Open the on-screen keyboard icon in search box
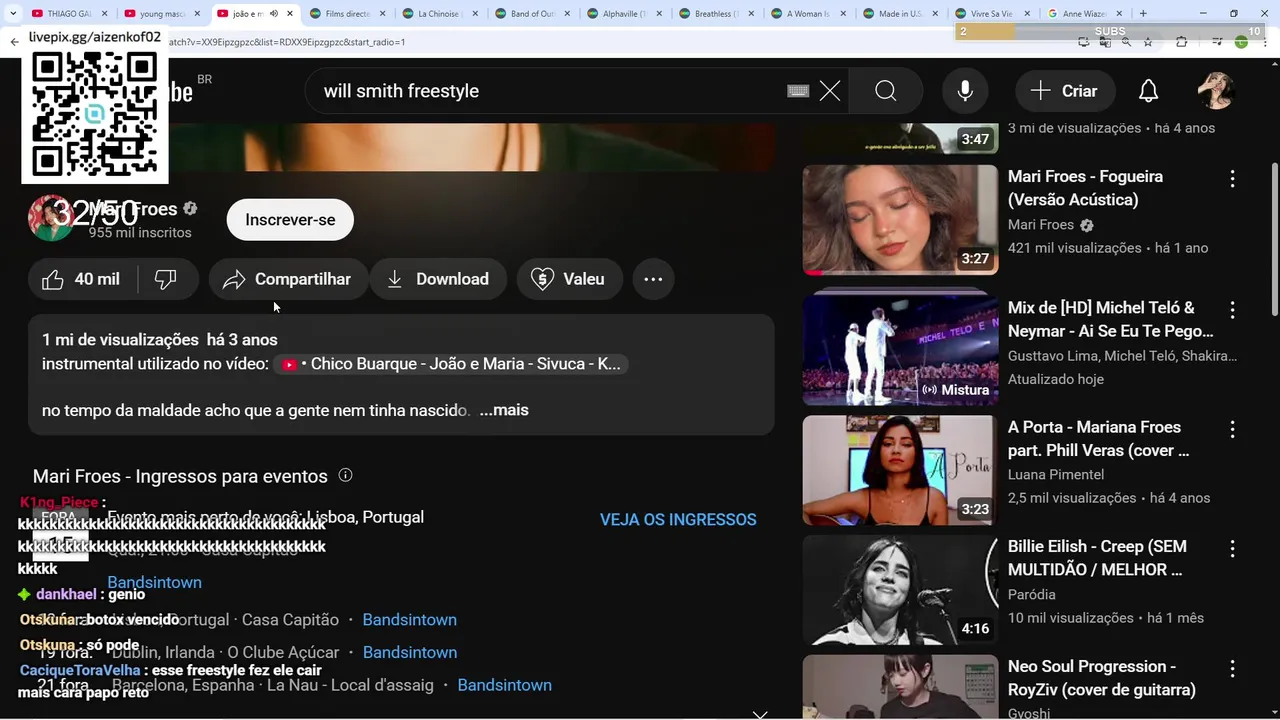This screenshot has width=1280, height=720. (798, 91)
